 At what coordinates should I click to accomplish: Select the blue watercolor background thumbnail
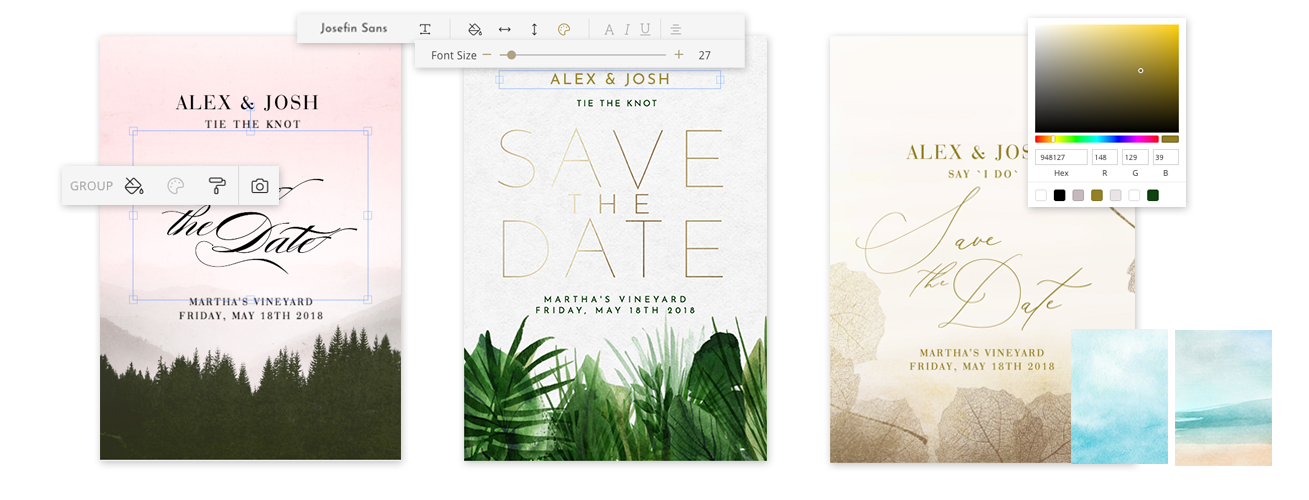click(1119, 397)
